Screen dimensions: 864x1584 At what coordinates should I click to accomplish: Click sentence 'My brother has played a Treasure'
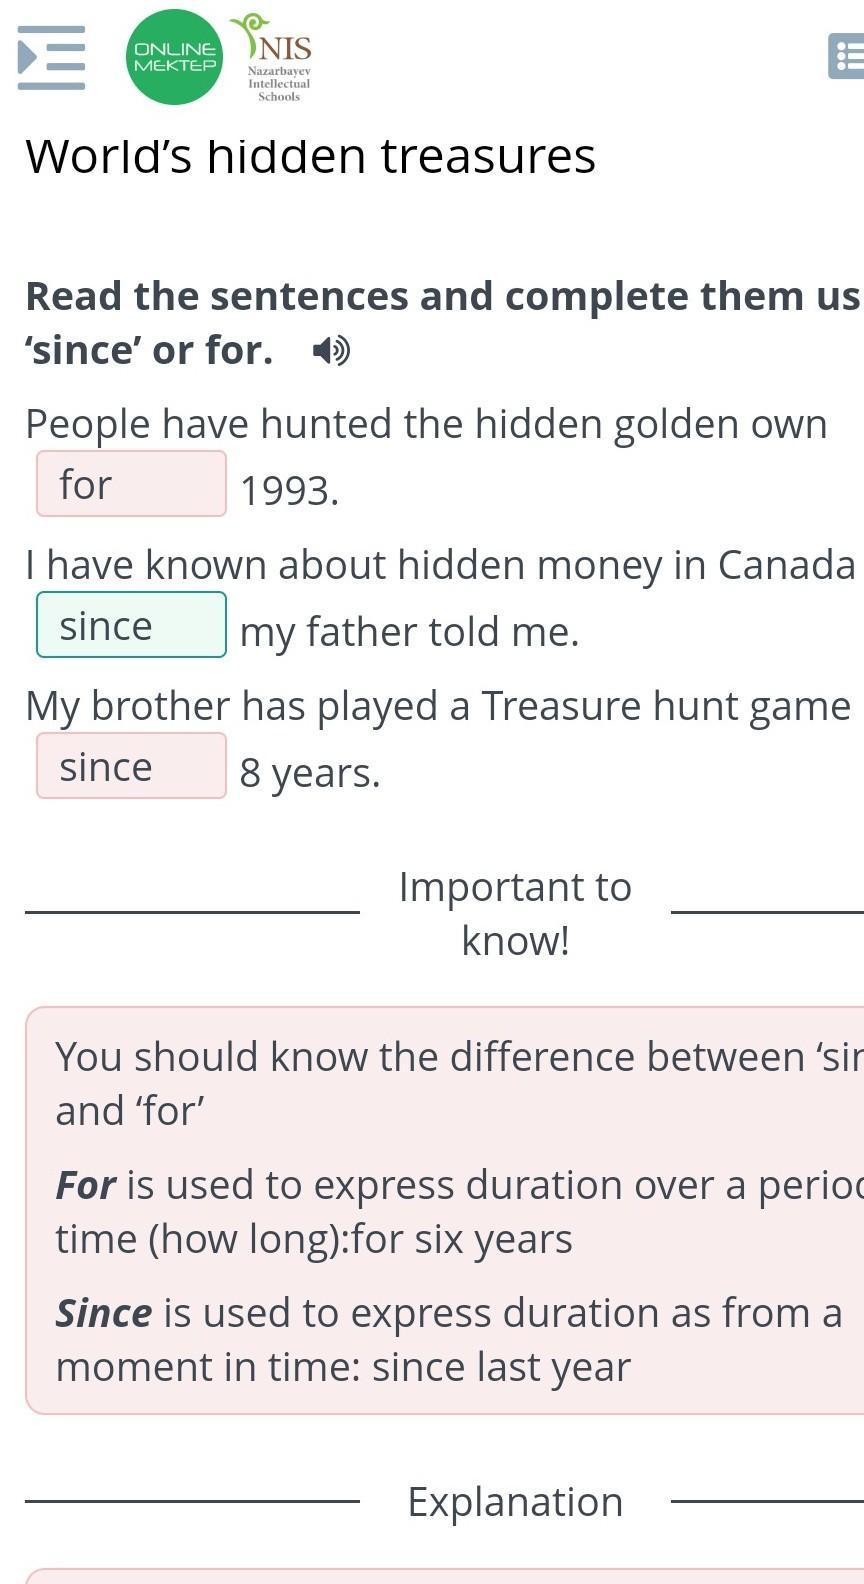[x=438, y=706]
